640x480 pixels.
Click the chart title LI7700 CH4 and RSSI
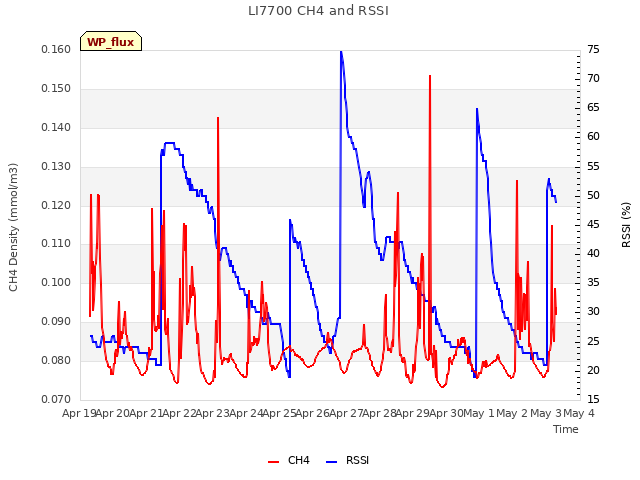318,11
